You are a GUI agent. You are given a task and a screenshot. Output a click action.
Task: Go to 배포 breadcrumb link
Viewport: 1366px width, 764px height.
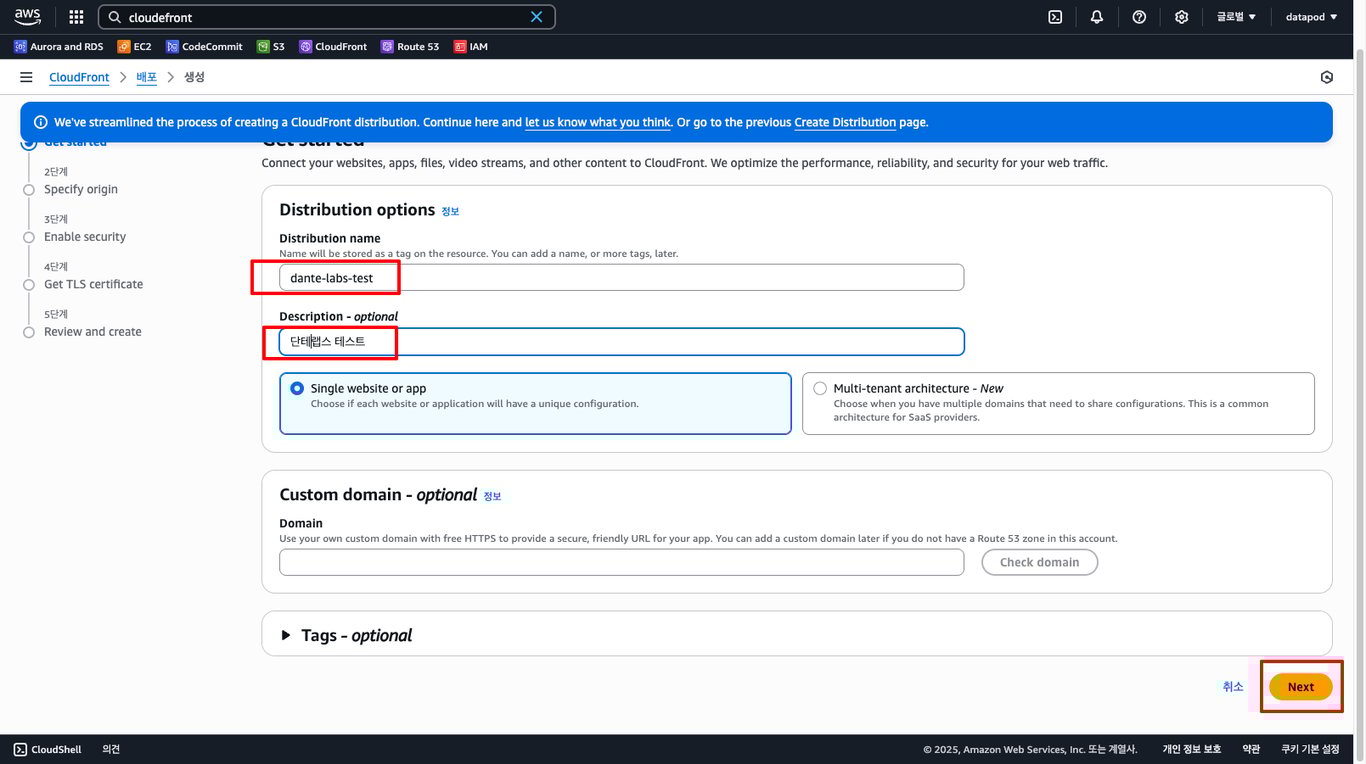click(146, 77)
